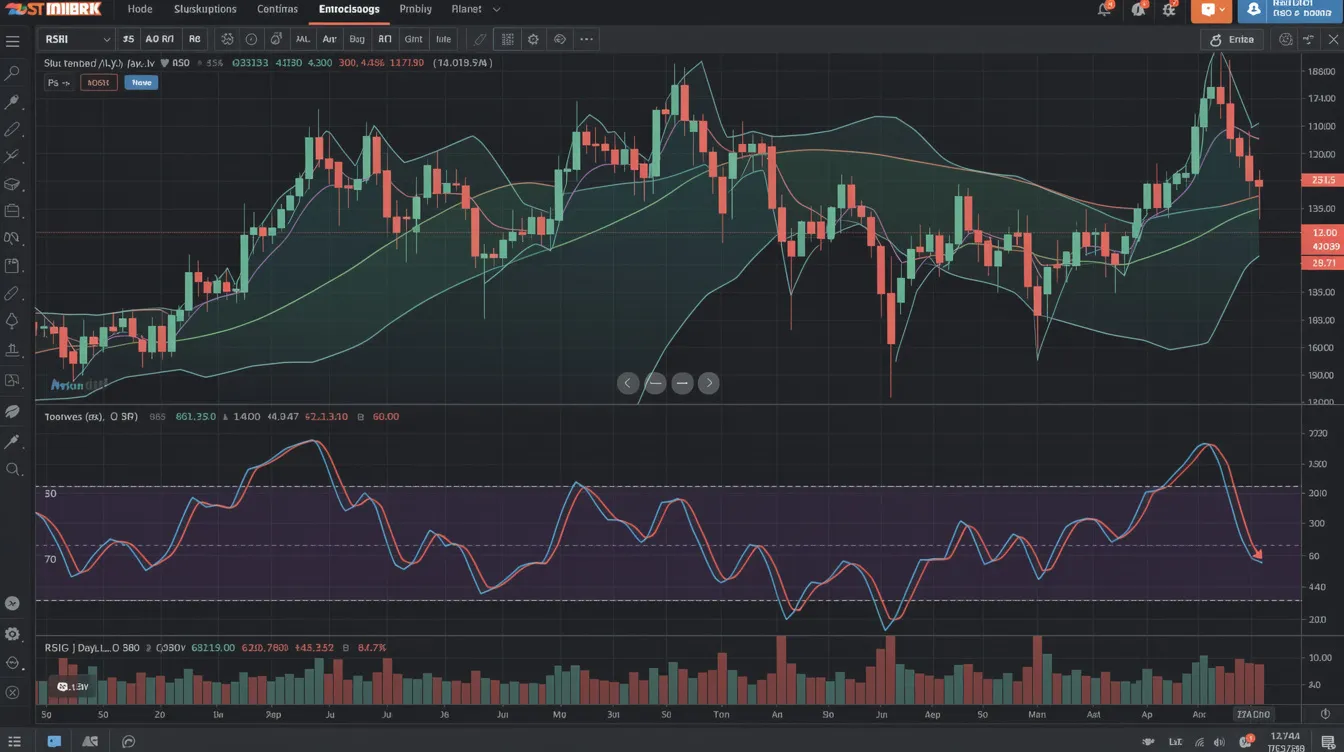Open the Probiy menu item
1344x752 pixels.
[415, 9]
